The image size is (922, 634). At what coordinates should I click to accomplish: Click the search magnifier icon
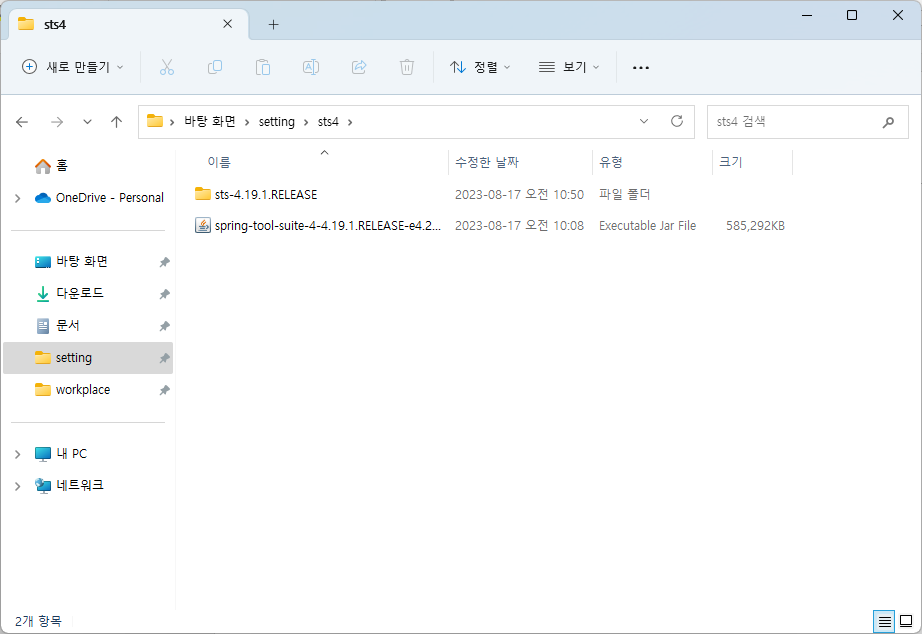coord(888,122)
